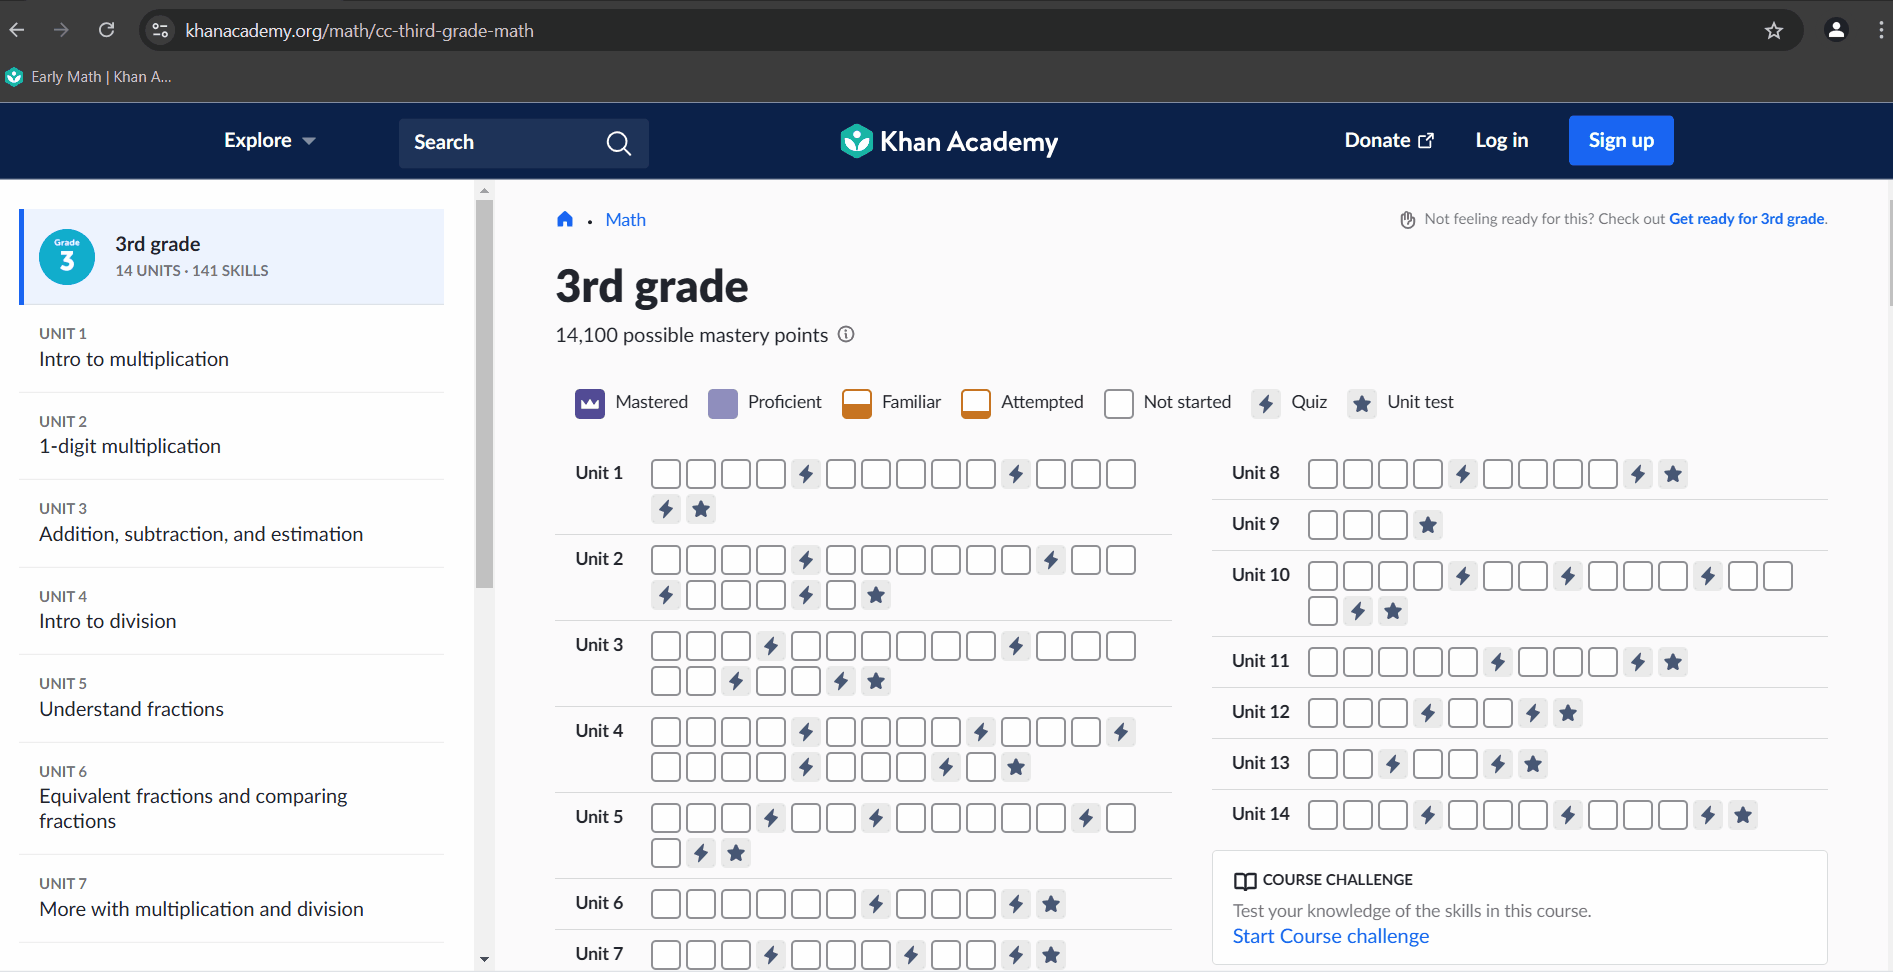Click the Unit 5 label in grid
Viewport: 1893px width, 972px height.
(x=599, y=817)
